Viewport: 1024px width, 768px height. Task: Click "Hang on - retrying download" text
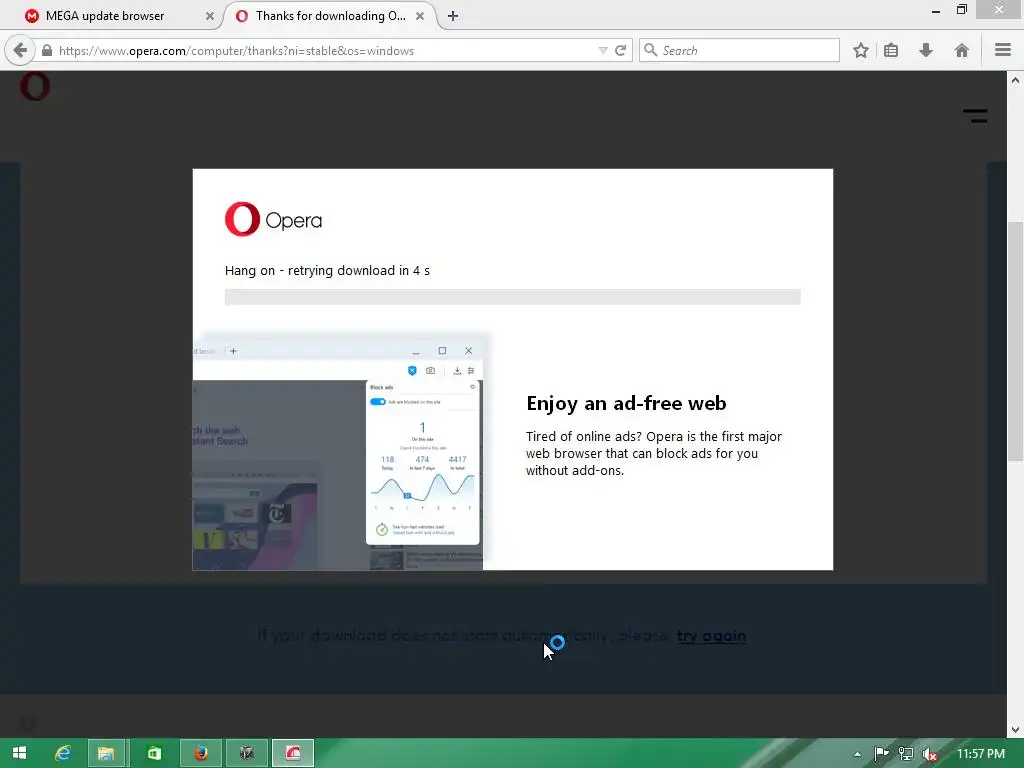(327, 270)
